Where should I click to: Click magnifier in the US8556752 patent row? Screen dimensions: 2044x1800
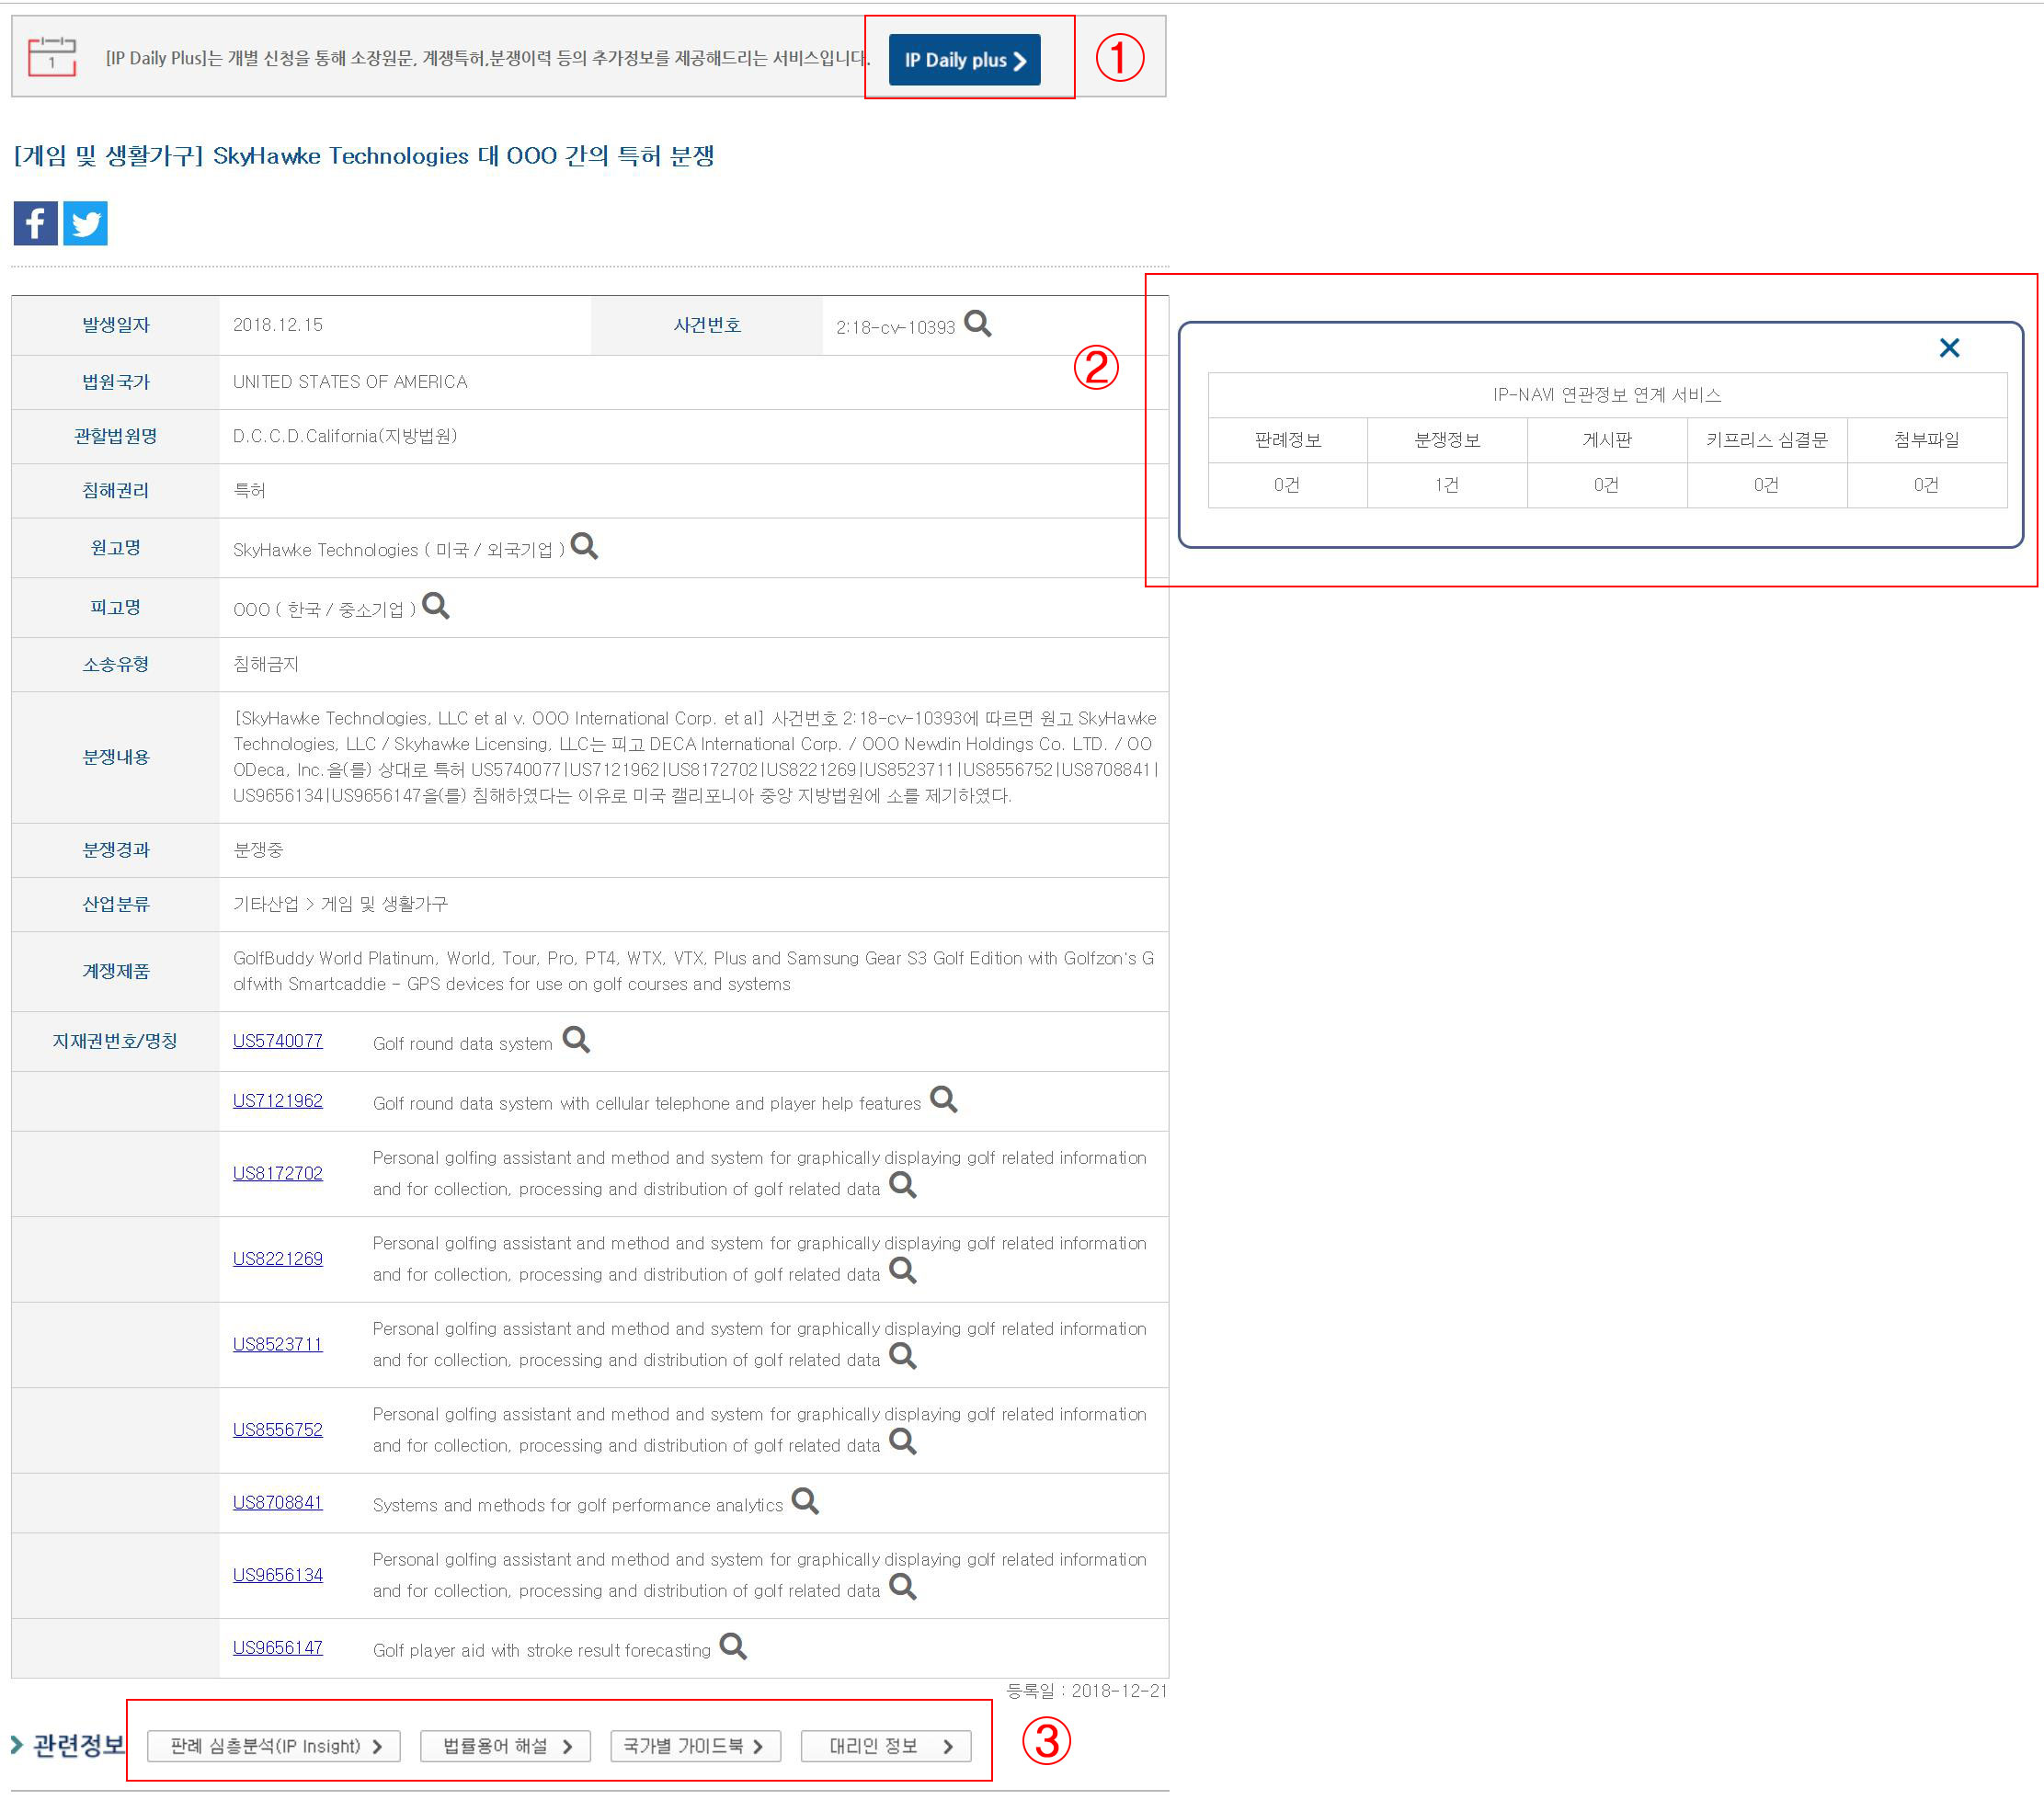(x=903, y=1442)
